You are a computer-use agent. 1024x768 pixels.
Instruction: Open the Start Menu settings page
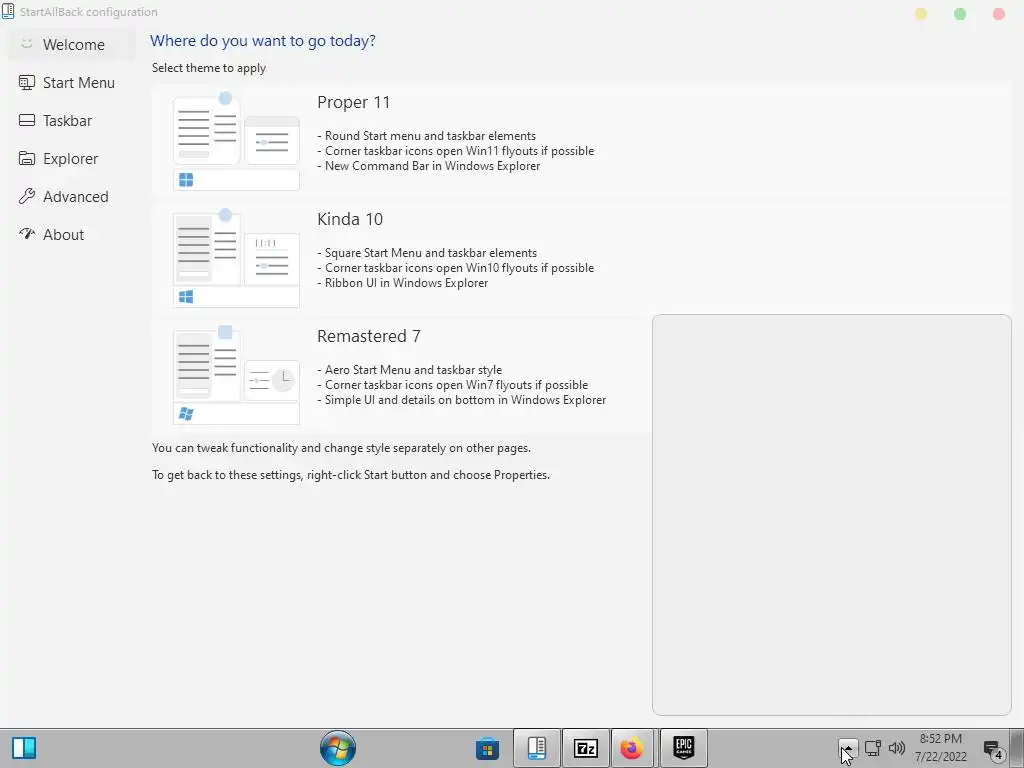(72, 82)
